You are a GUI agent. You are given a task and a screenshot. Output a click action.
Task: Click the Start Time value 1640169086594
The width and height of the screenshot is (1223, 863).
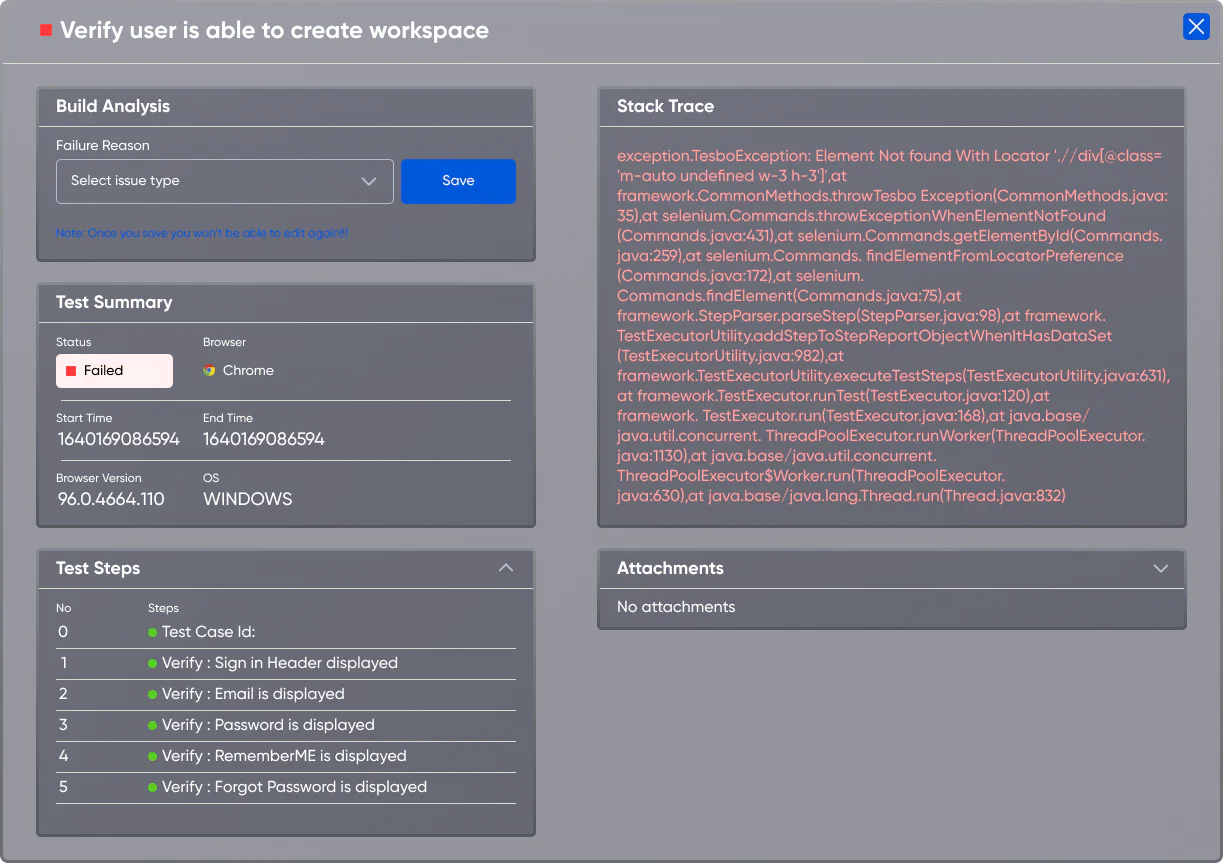tap(118, 439)
